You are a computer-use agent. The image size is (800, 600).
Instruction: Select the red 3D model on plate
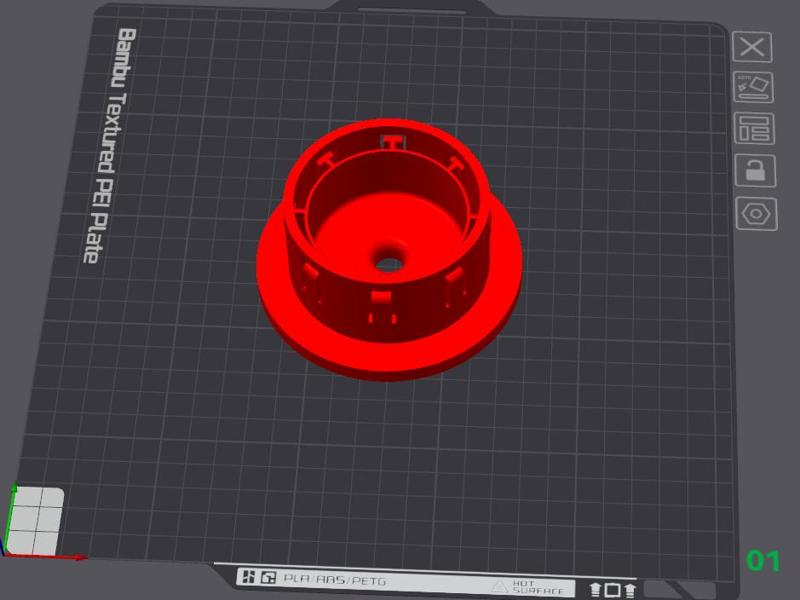[x=389, y=250]
